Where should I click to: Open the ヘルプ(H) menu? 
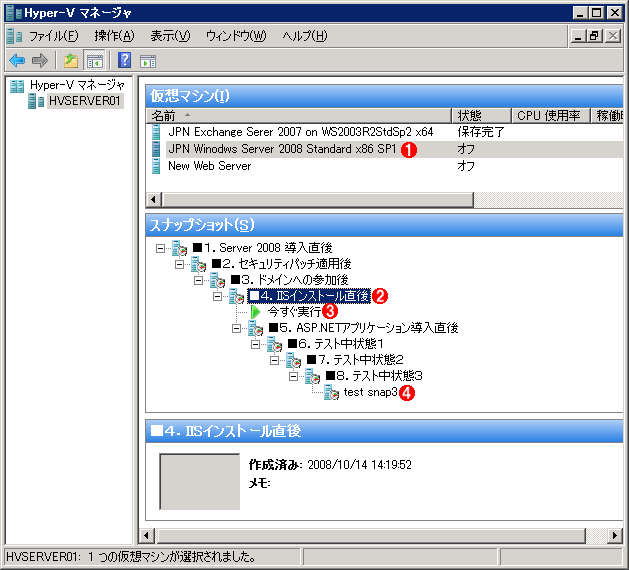[x=304, y=36]
